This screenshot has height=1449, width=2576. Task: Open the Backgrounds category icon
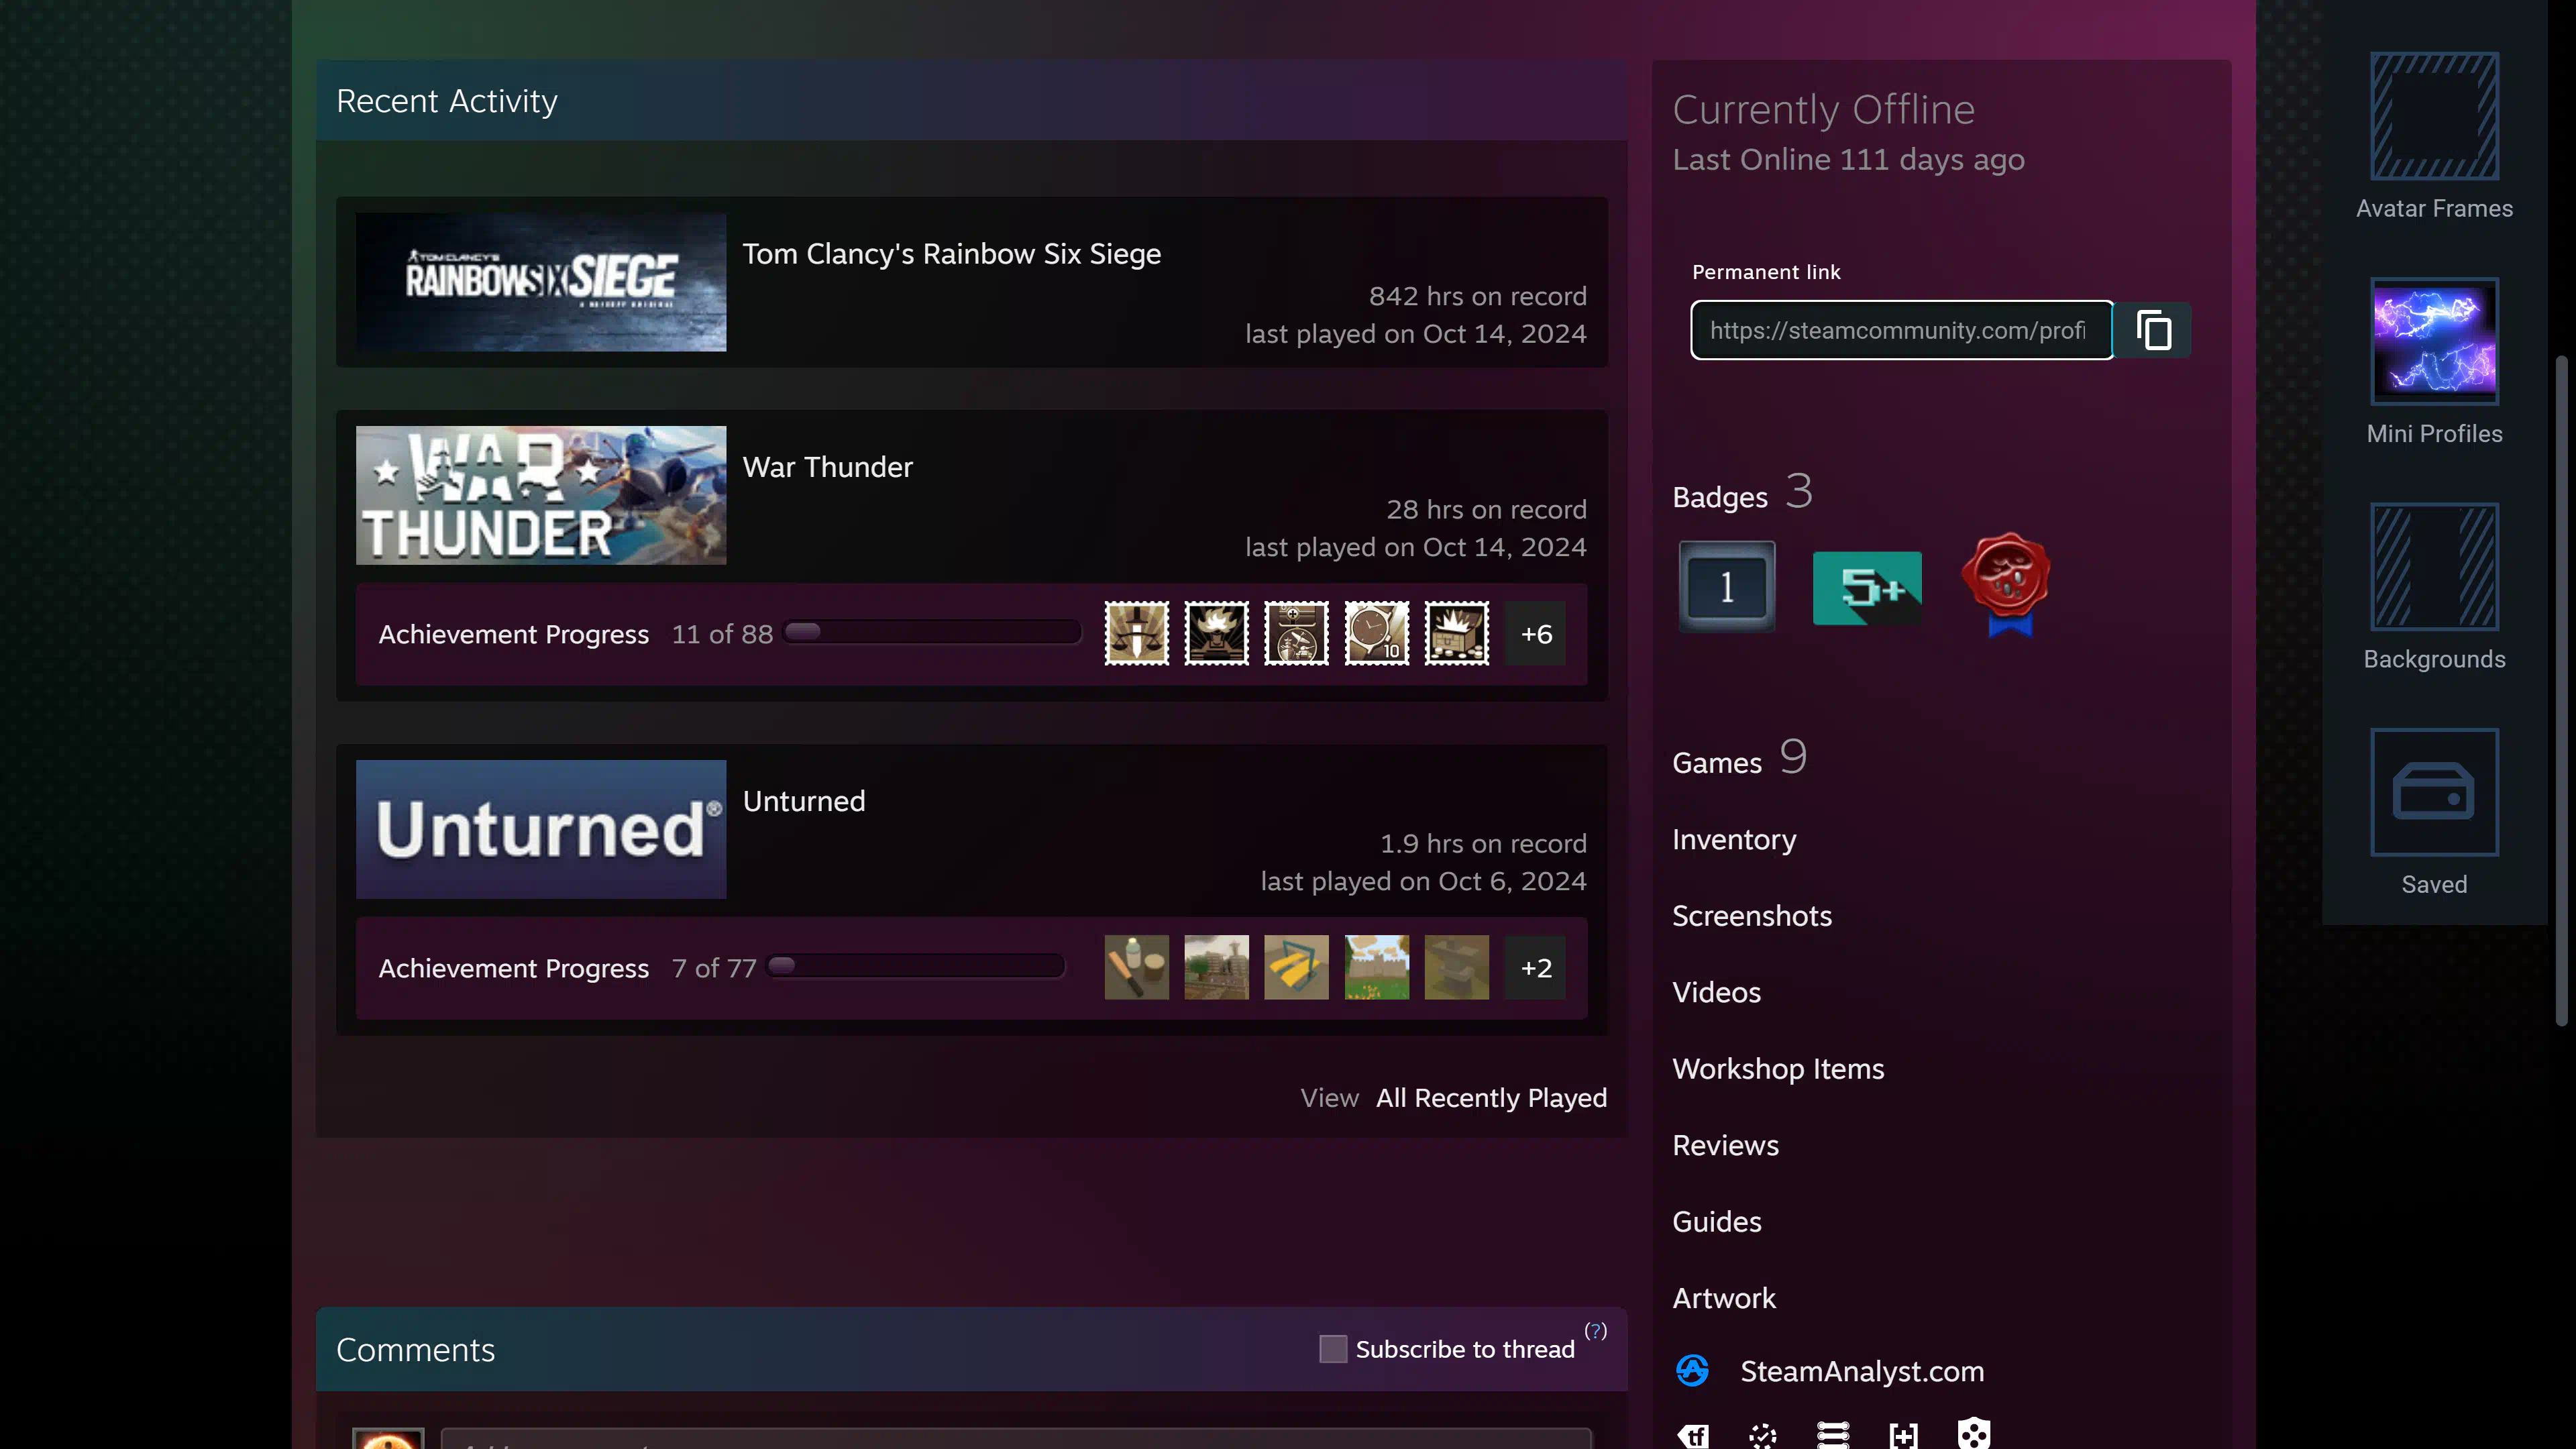tap(2434, 566)
